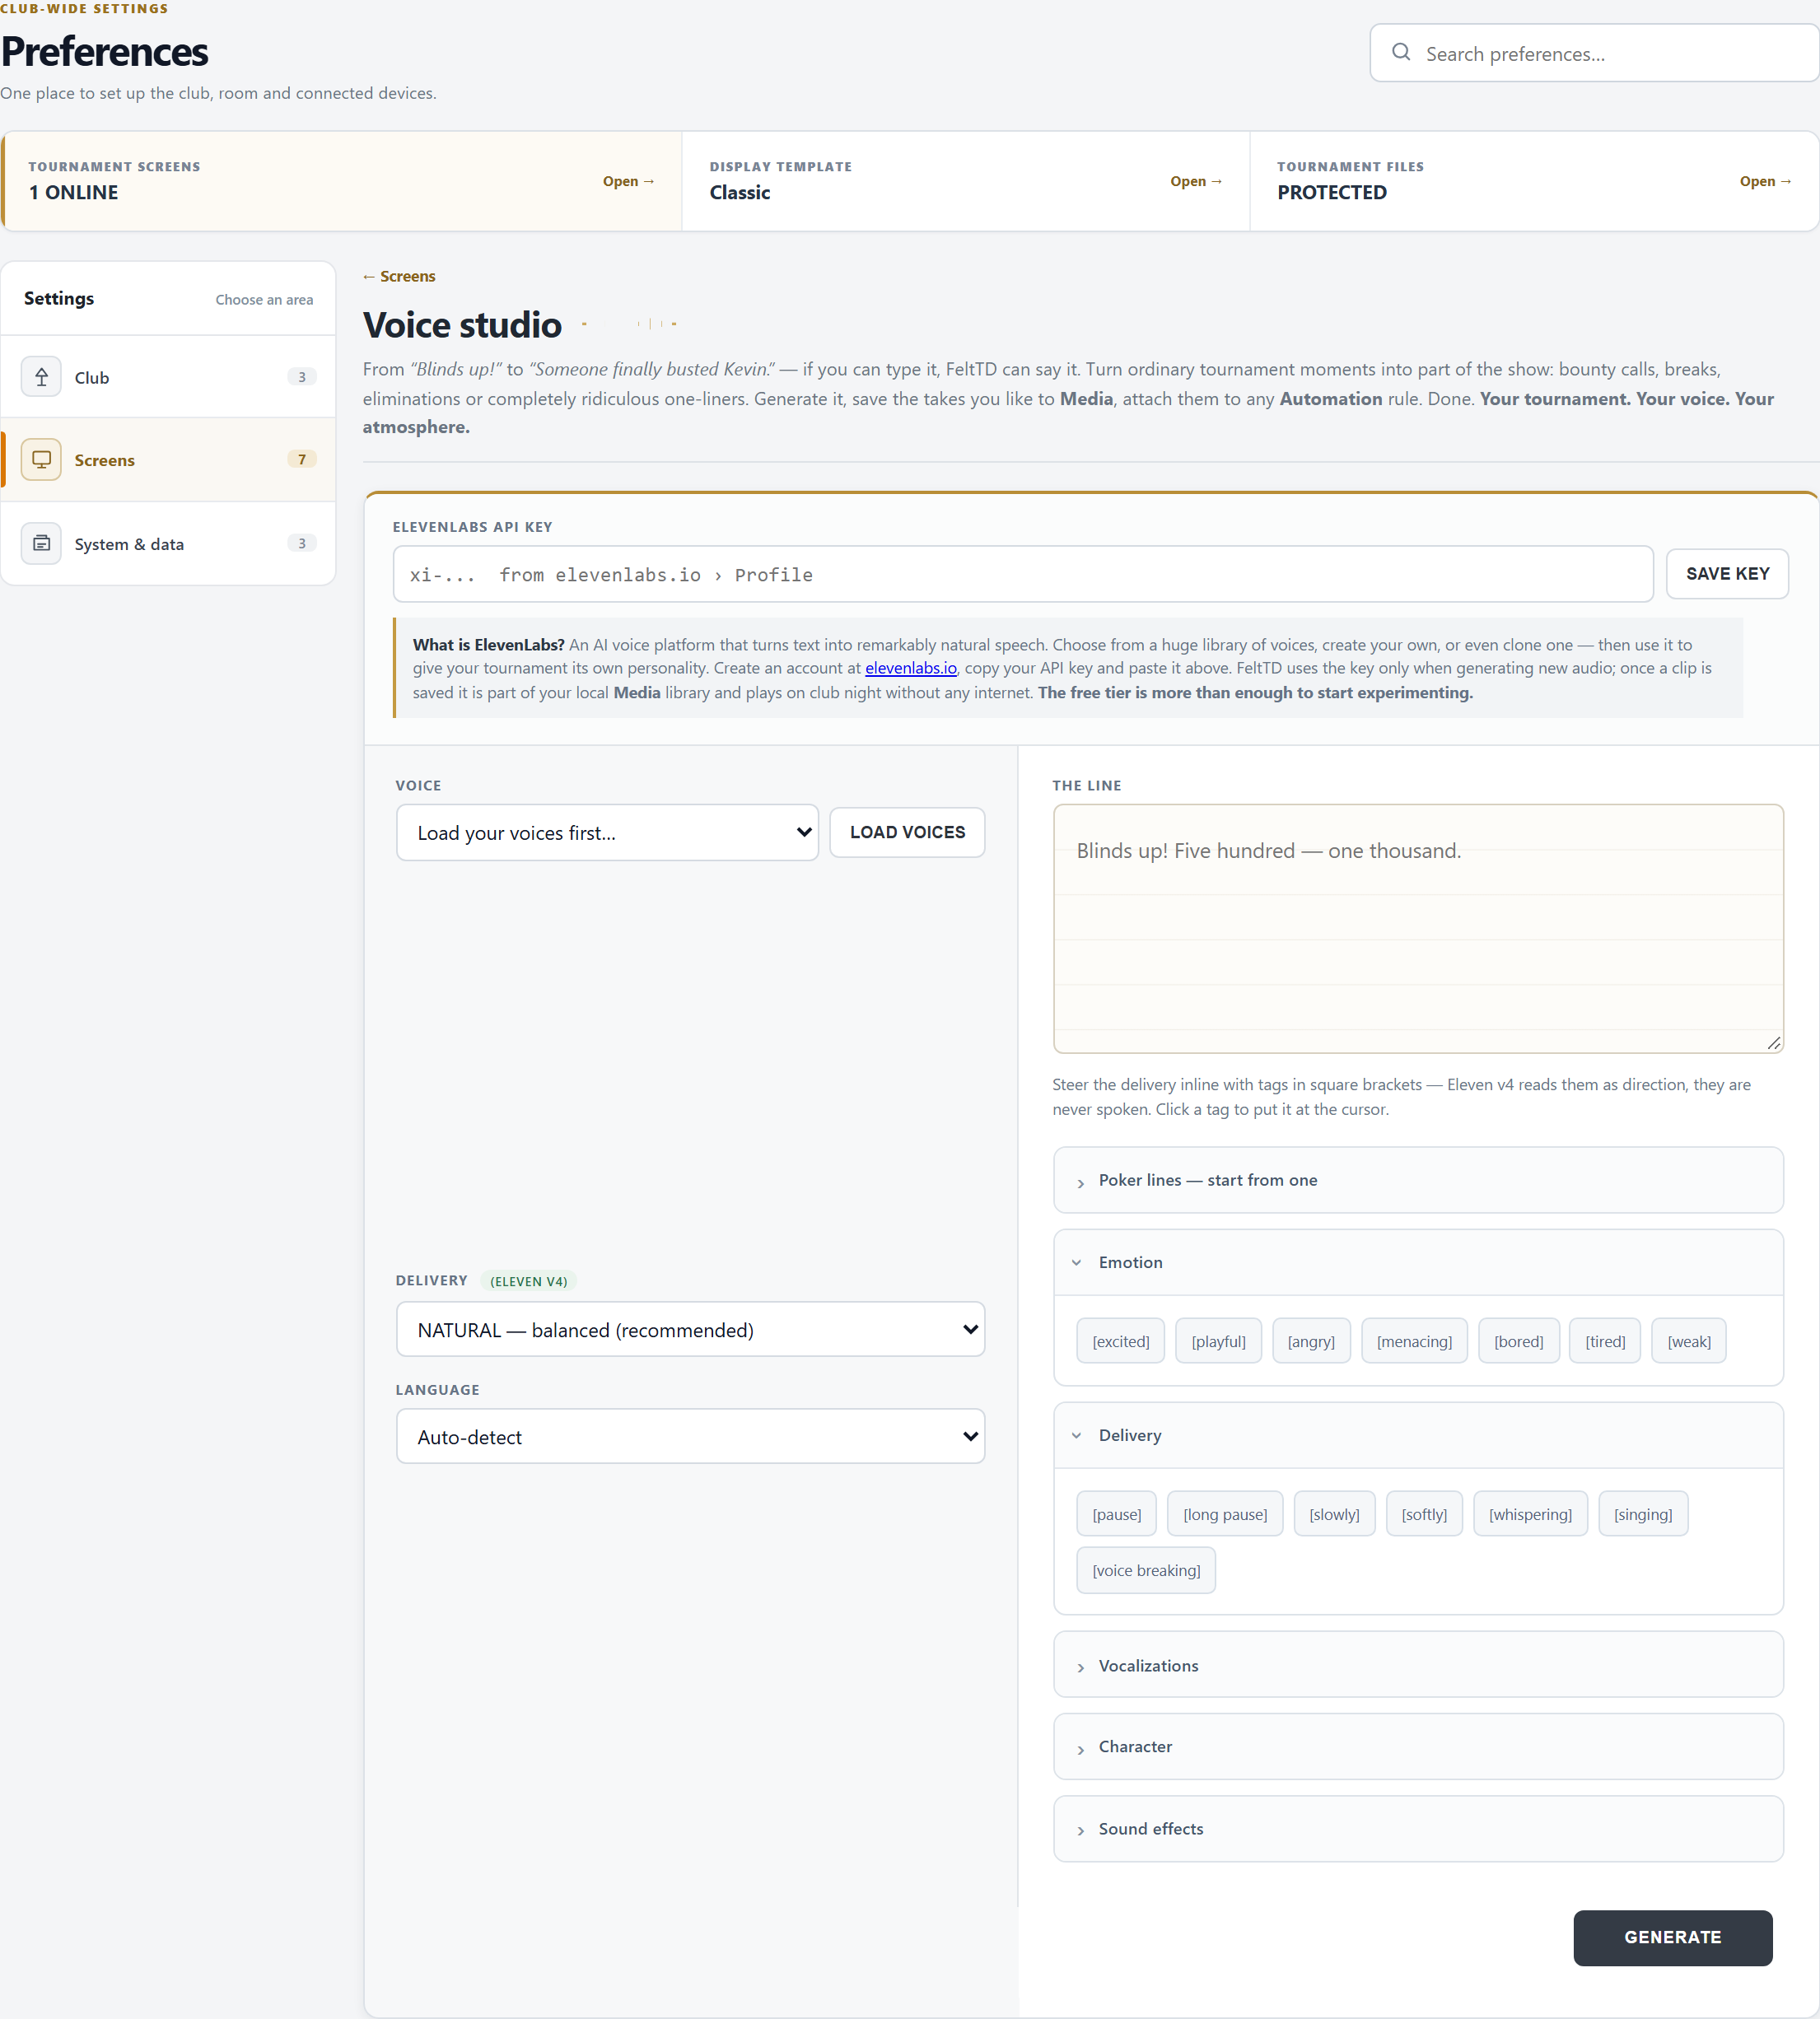Select Screens settings area

[x=168, y=459]
